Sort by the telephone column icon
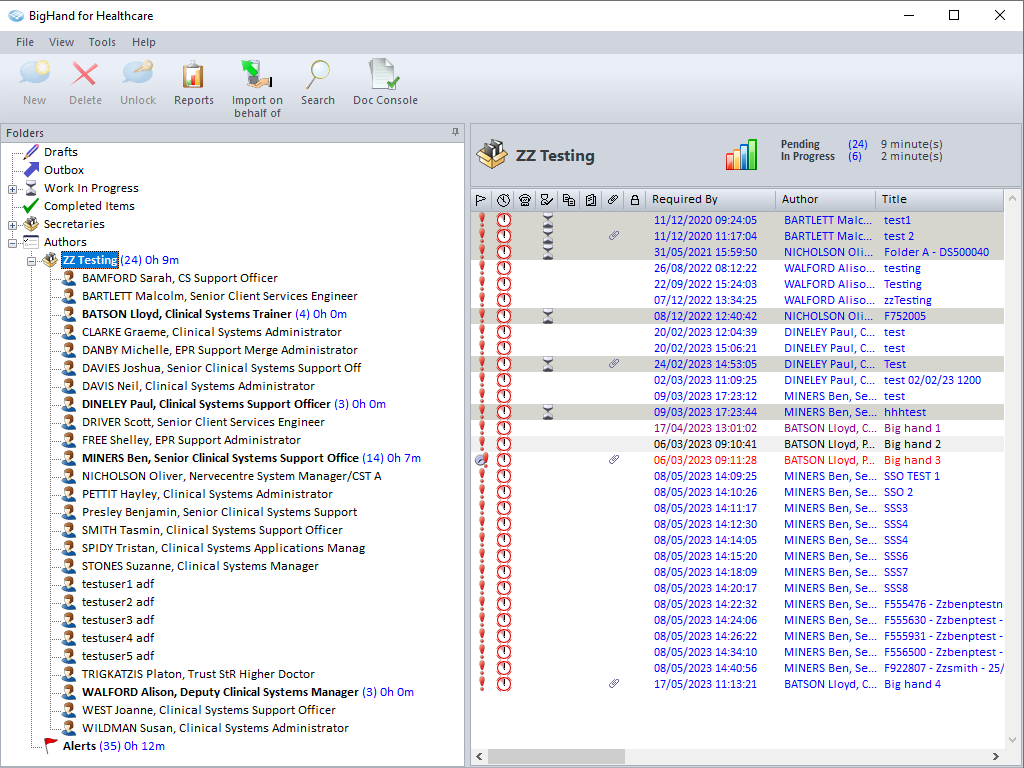The image size is (1024, 768). 525,200
